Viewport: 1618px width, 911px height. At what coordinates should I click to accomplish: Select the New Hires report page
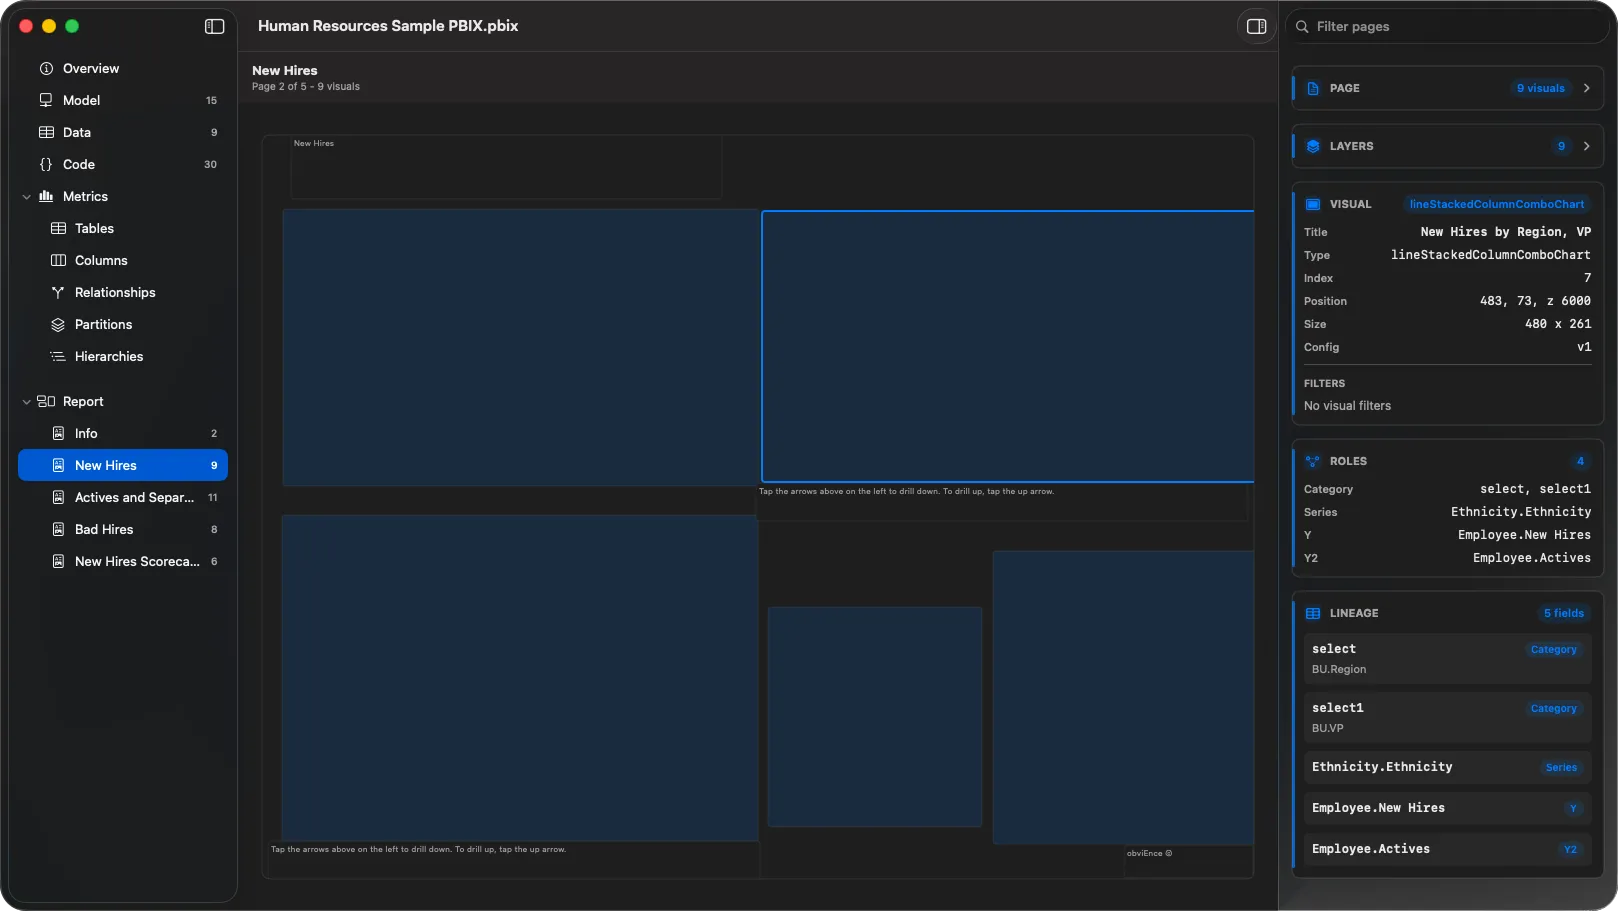(x=123, y=465)
